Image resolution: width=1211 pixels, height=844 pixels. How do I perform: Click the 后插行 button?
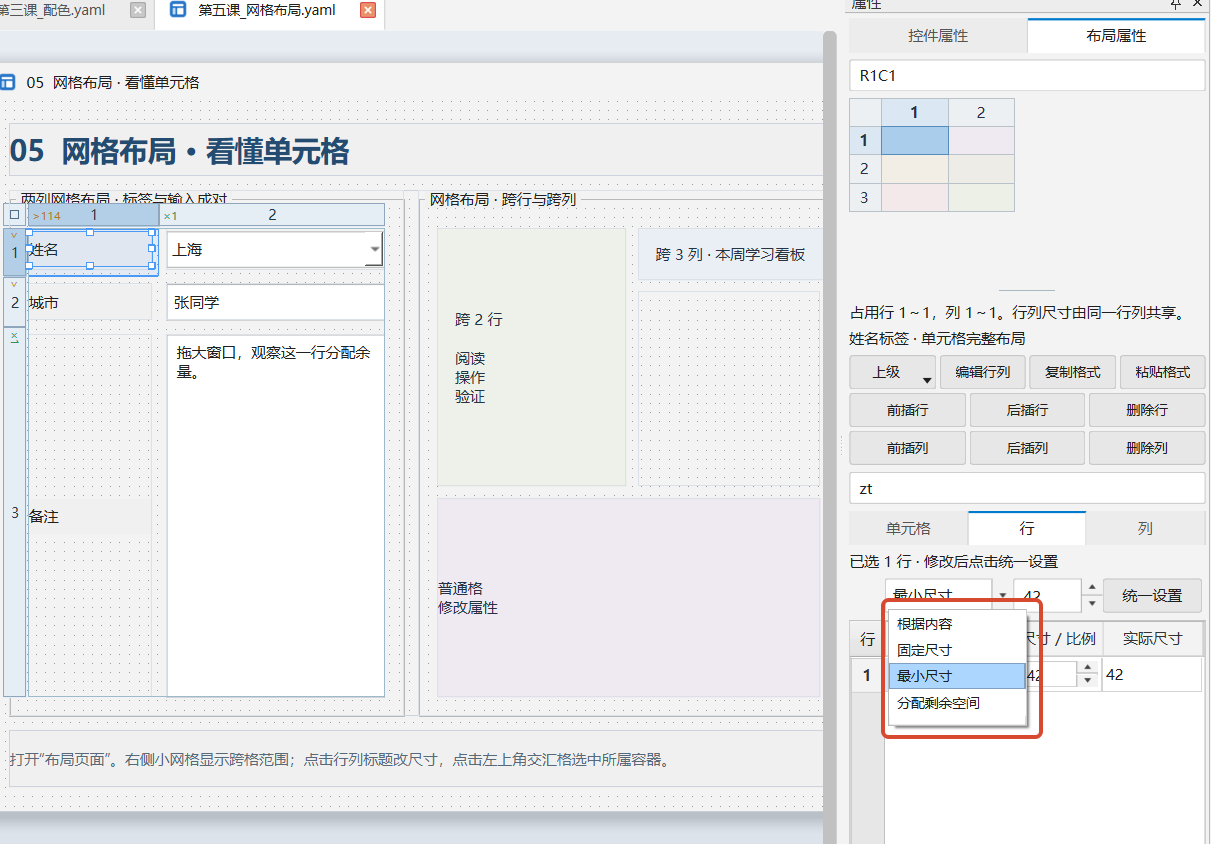[x=1027, y=410]
